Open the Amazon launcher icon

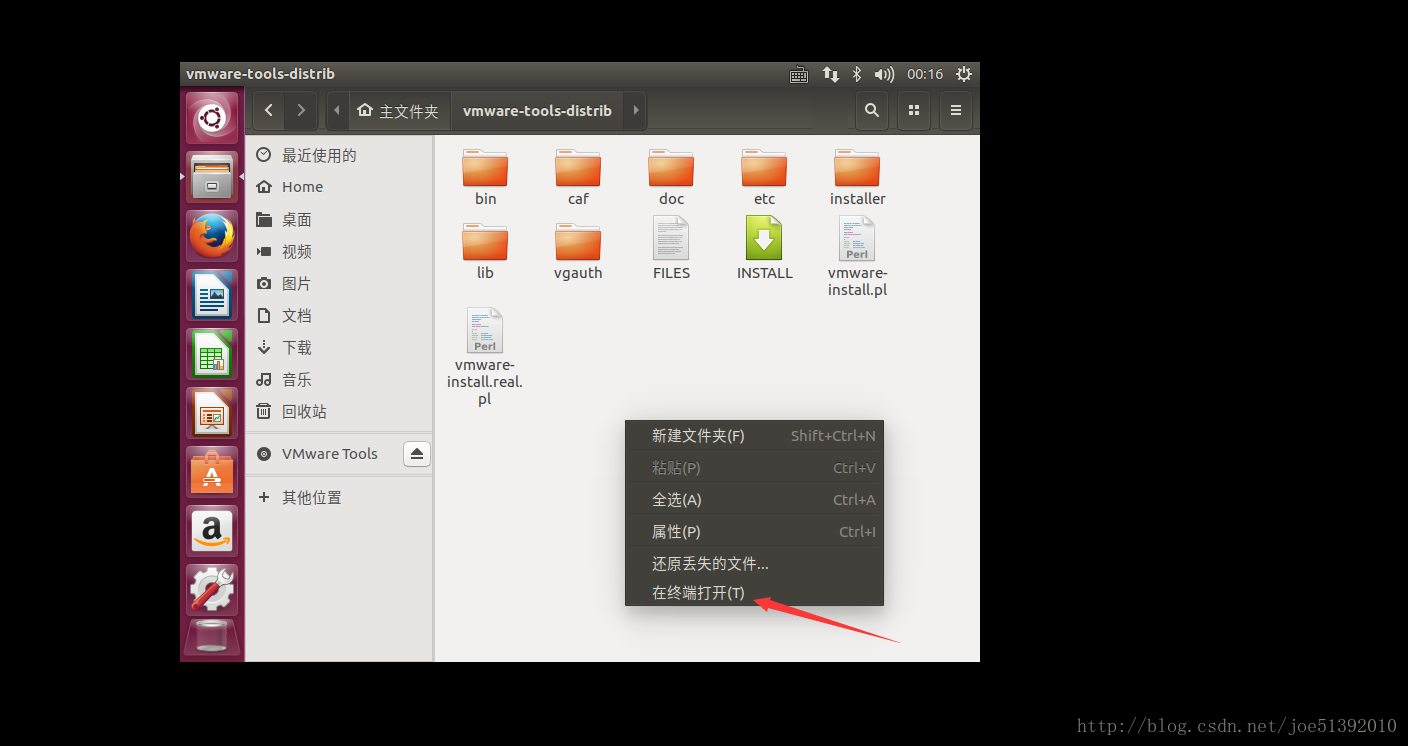(x=212, y=531)
